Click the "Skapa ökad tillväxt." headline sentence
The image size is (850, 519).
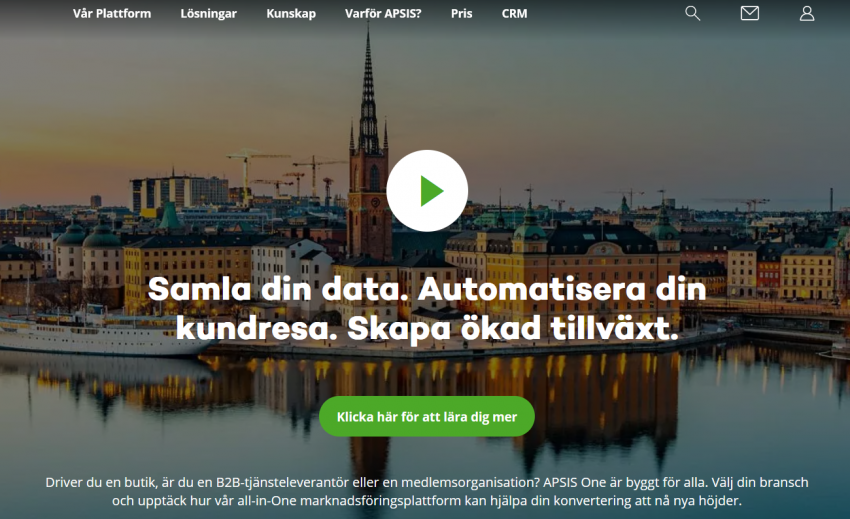513,328
